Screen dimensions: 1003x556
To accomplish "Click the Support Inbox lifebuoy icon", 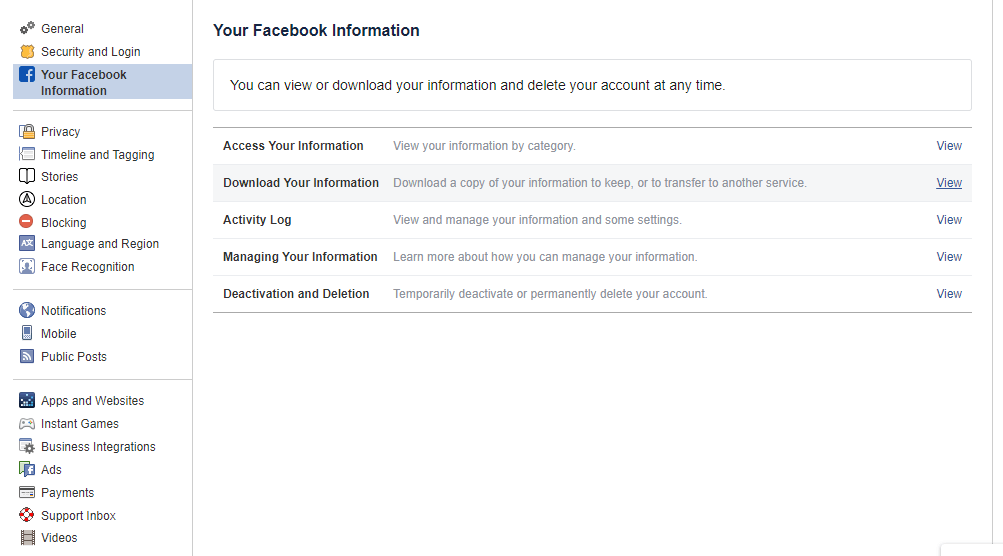I will [27, 515].
